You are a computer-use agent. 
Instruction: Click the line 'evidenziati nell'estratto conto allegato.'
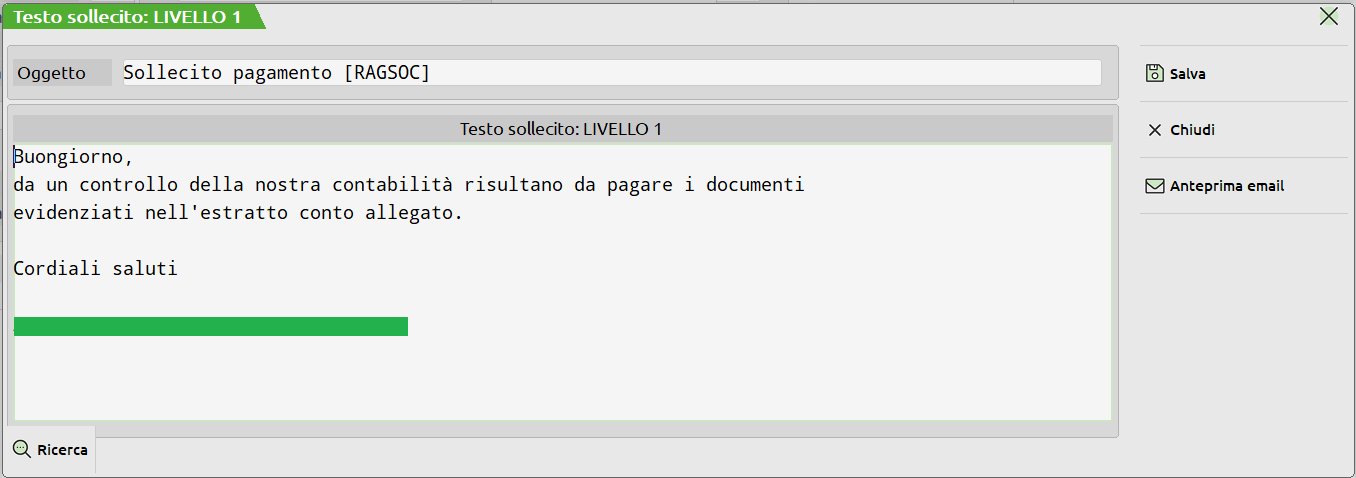[x=238, y=213]
